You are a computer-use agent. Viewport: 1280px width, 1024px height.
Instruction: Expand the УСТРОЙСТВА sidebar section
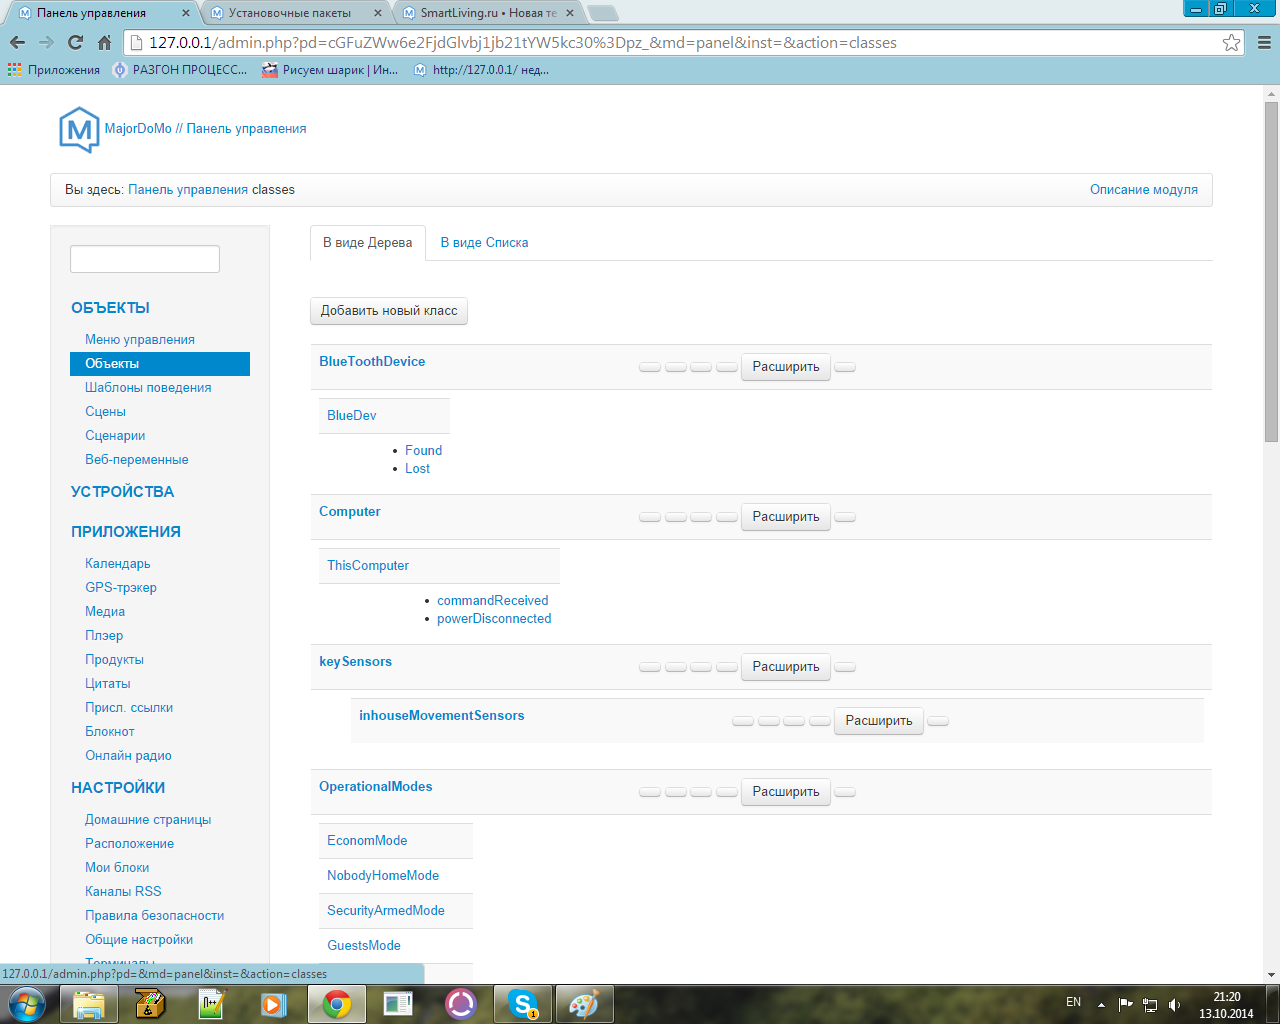[x=122, y=492]
